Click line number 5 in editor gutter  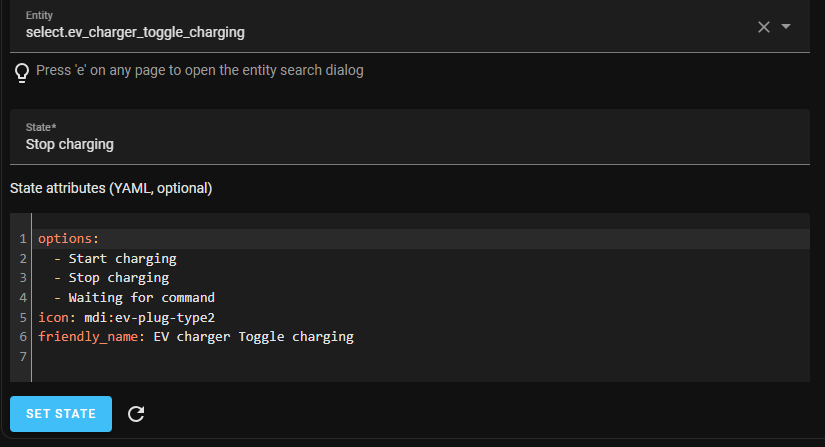tap(23, 318)
